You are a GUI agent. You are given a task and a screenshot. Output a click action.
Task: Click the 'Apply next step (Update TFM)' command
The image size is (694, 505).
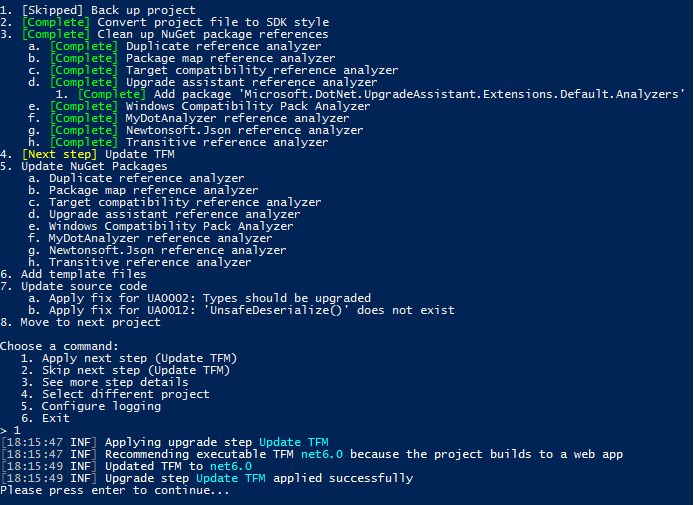click(139, 358)
